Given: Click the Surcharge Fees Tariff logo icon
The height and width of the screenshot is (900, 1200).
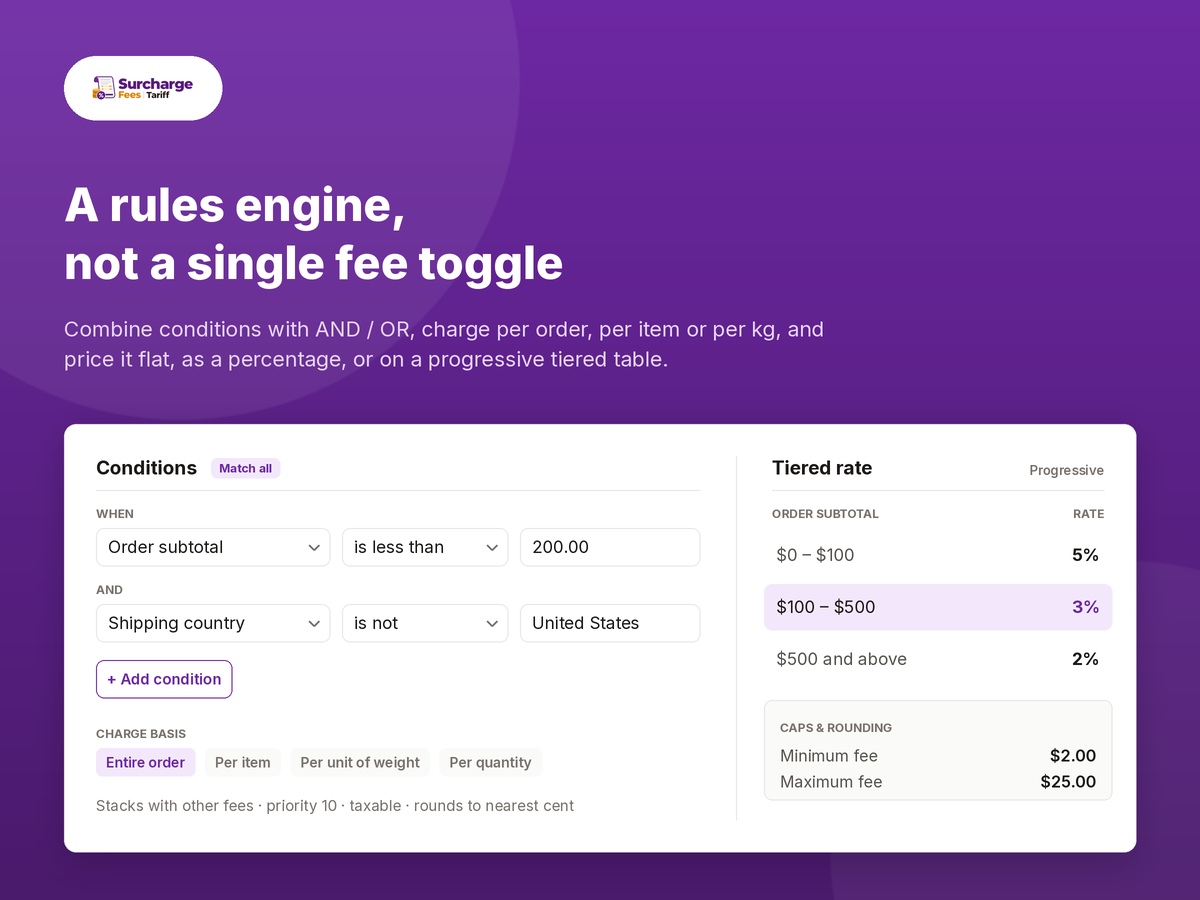Looking at the screenshot, I should [104, 88].
